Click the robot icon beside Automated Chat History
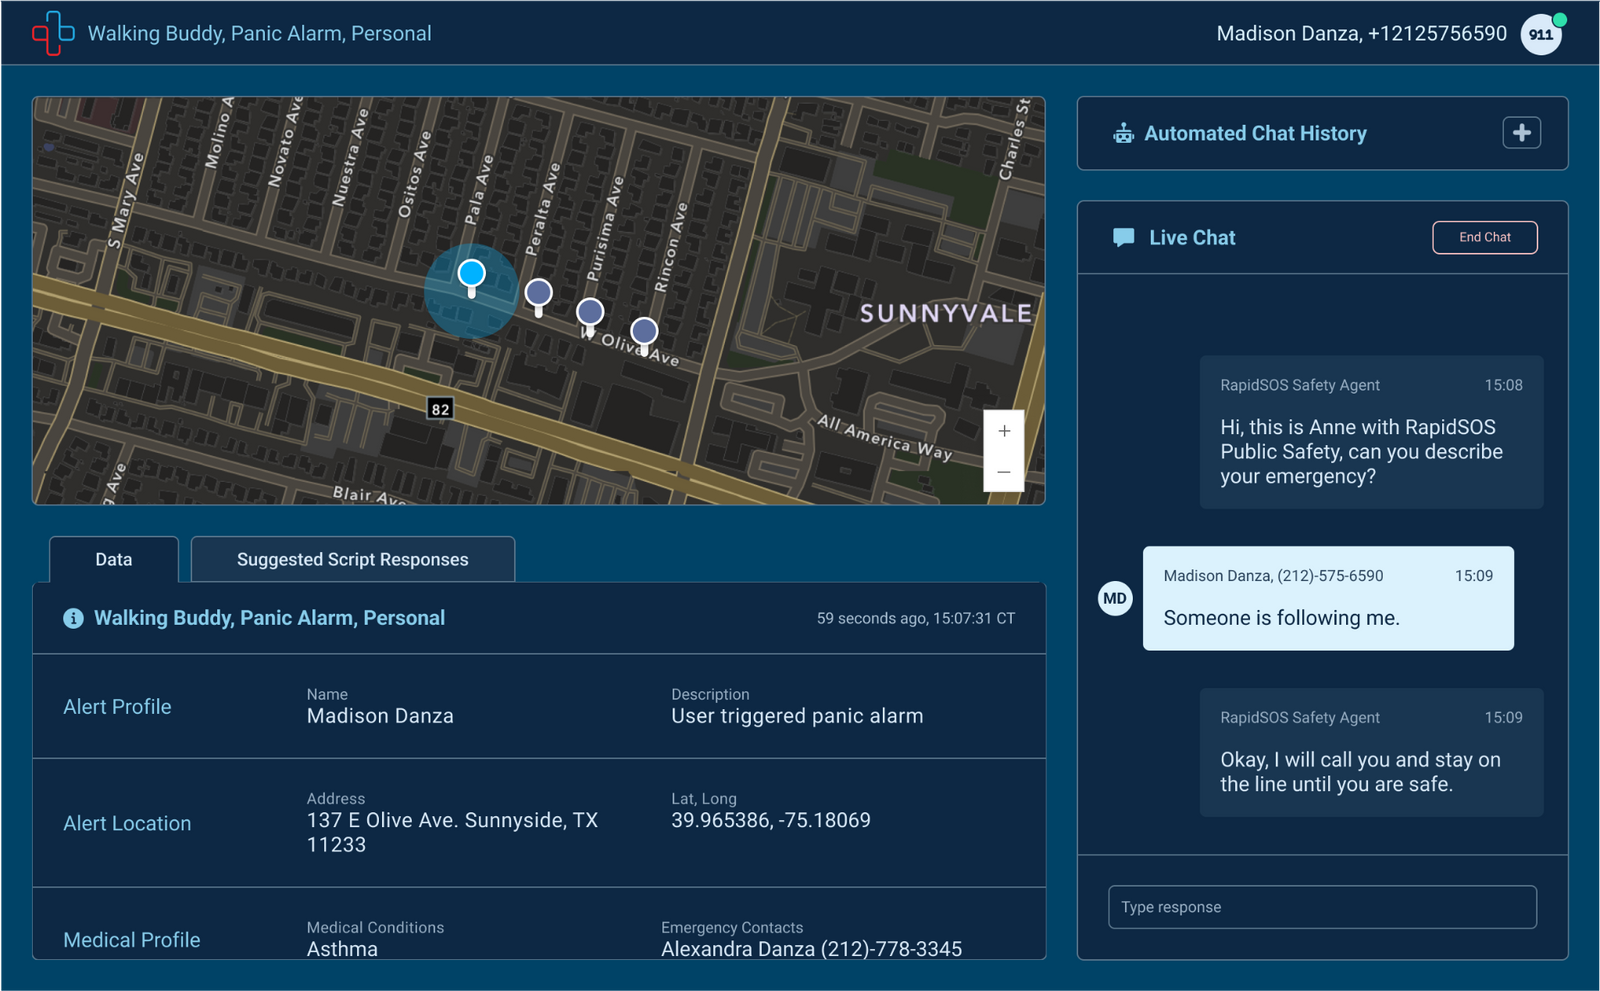This screenshot has width=1600, height=991. [1123, 132]
